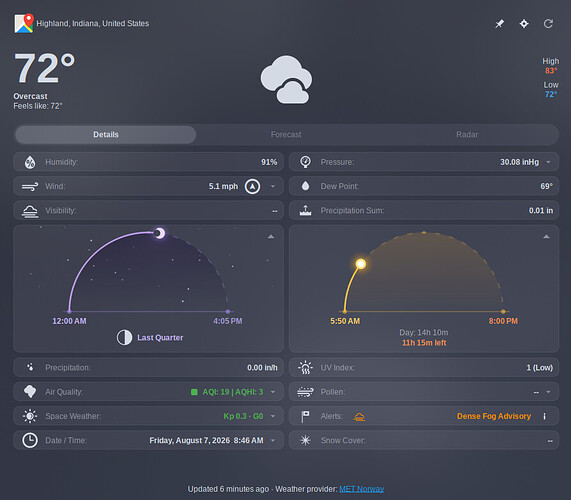Open the Air Quality dropdown arrow
This screenshot has width=571, height=500.
click(x=273, y=392)
